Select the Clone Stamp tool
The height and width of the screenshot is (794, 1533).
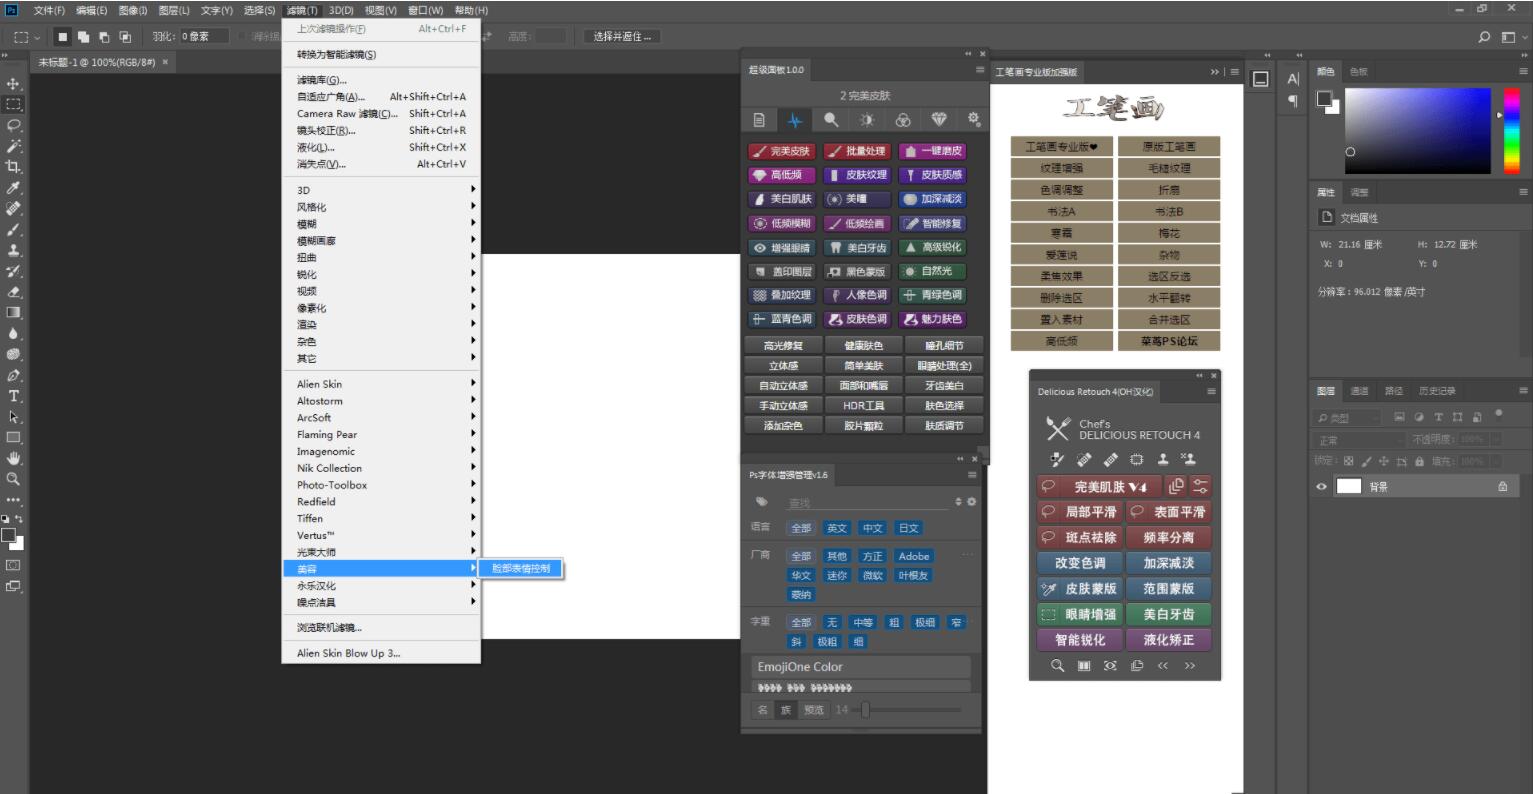tap(14, 251)
